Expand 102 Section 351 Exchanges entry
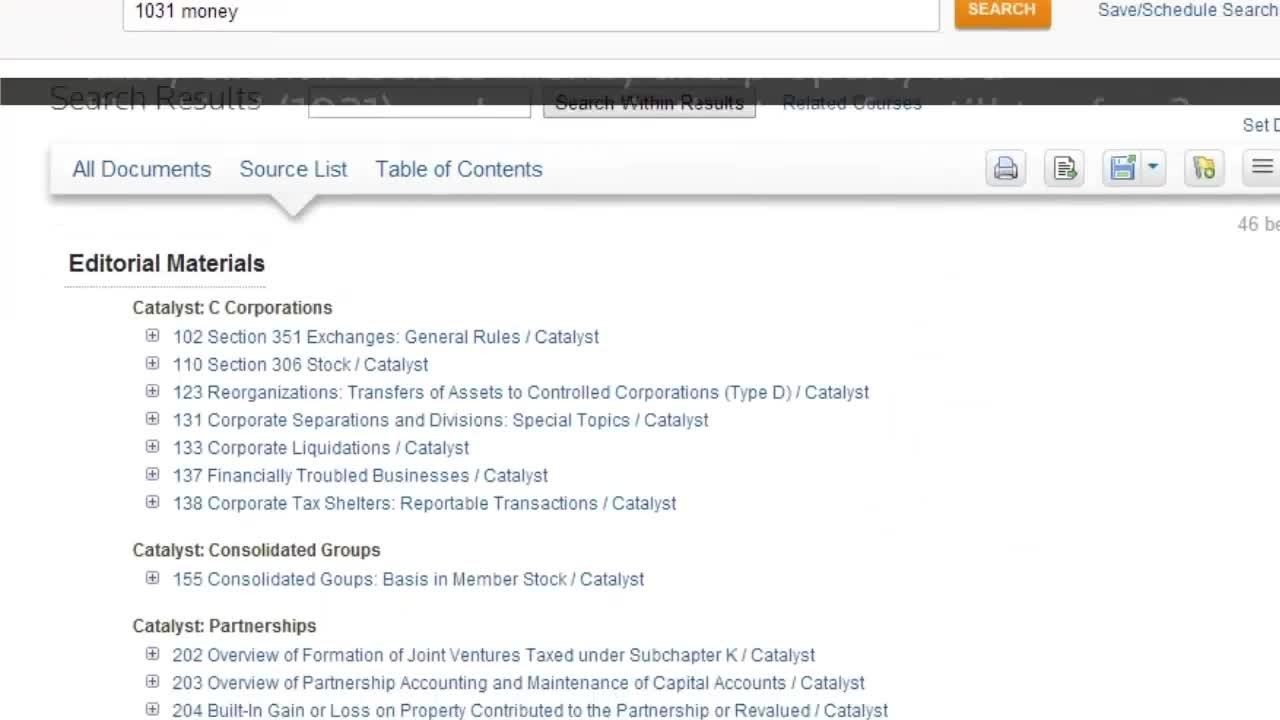Viewport: 1280px width, 720px height. coord(152,336)
